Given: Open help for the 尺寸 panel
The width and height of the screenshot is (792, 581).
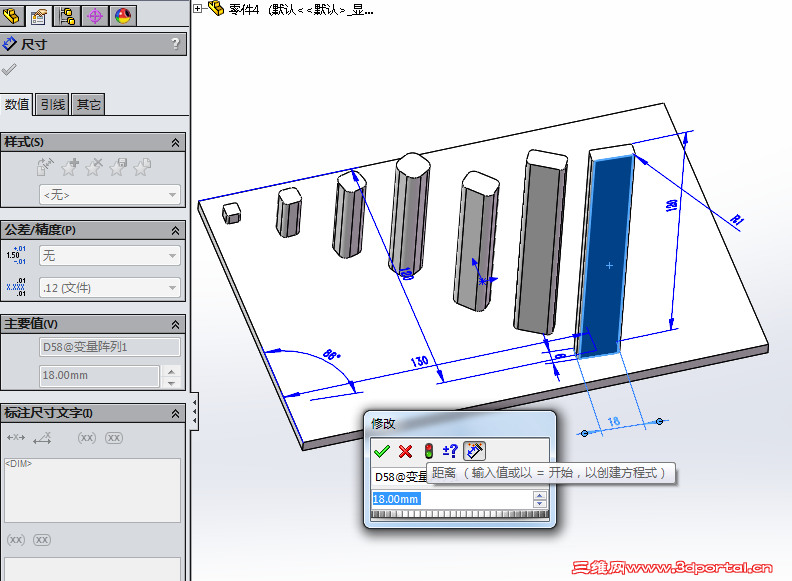Looking at the screenshot, I should (x=175, y=44).
